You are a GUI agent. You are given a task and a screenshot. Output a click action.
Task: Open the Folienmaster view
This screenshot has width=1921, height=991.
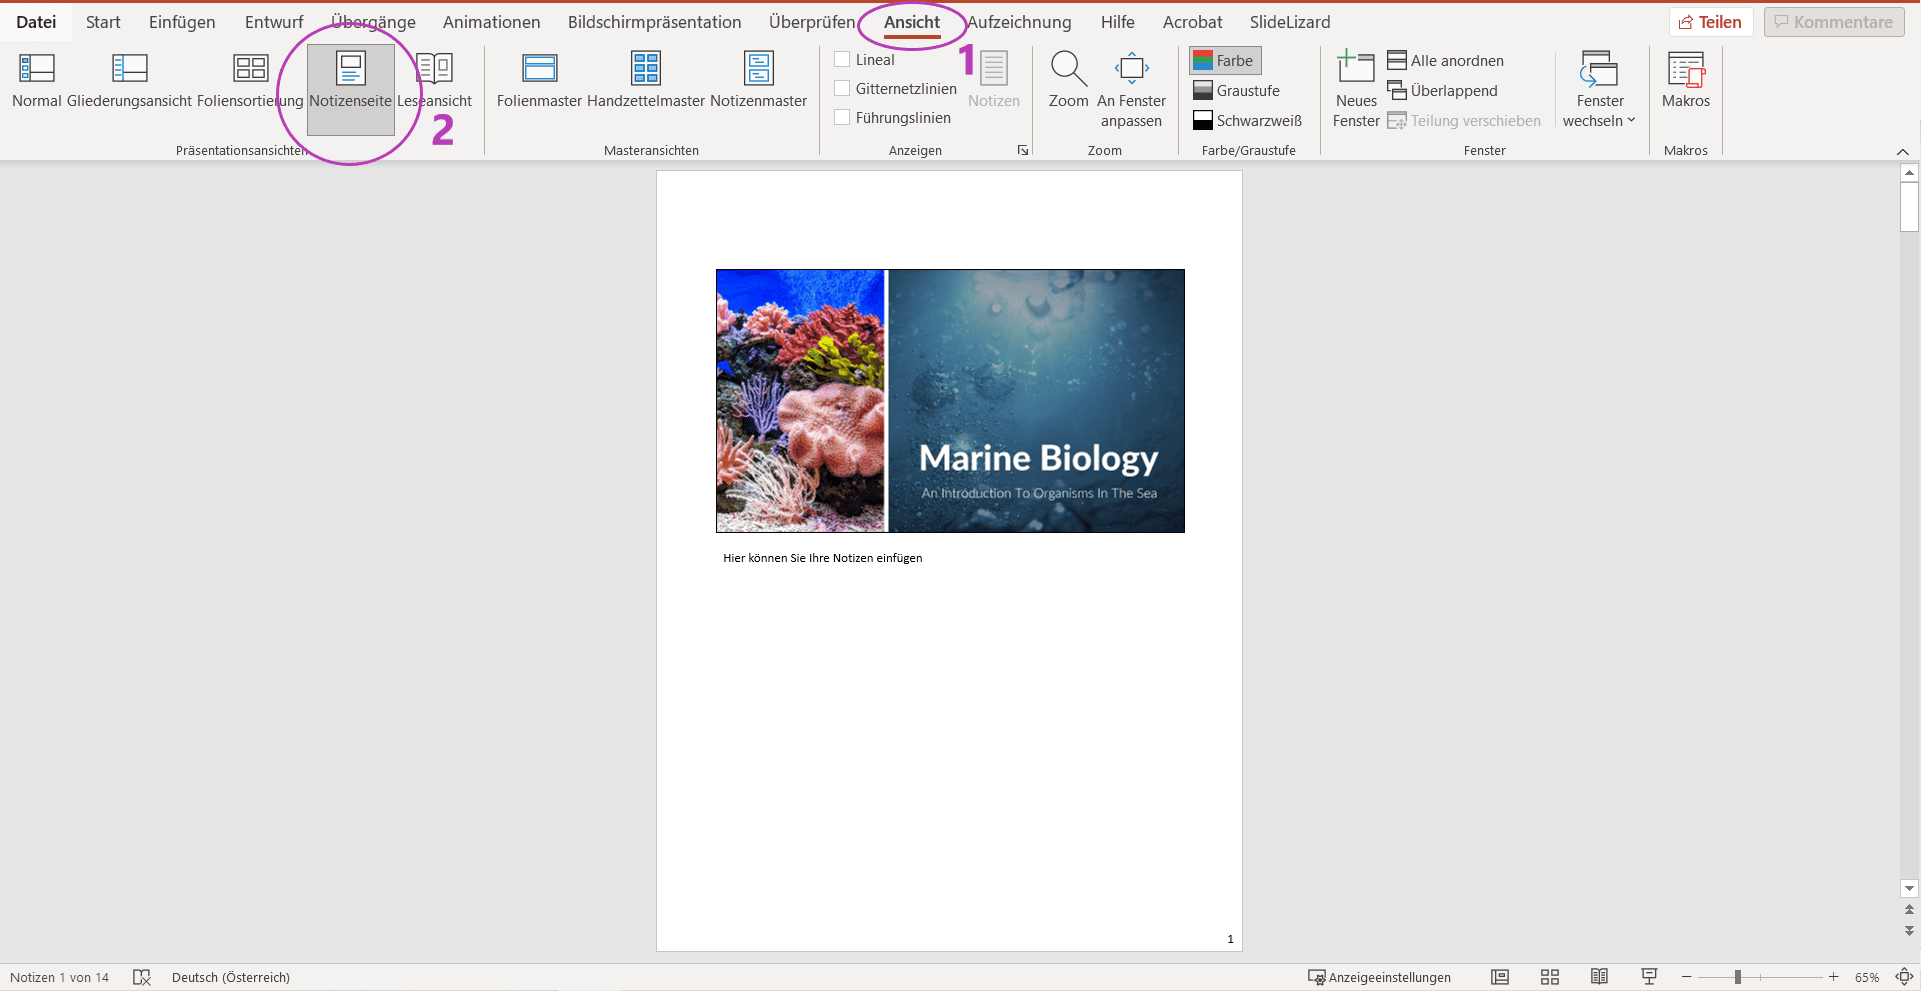pos(539,80)
